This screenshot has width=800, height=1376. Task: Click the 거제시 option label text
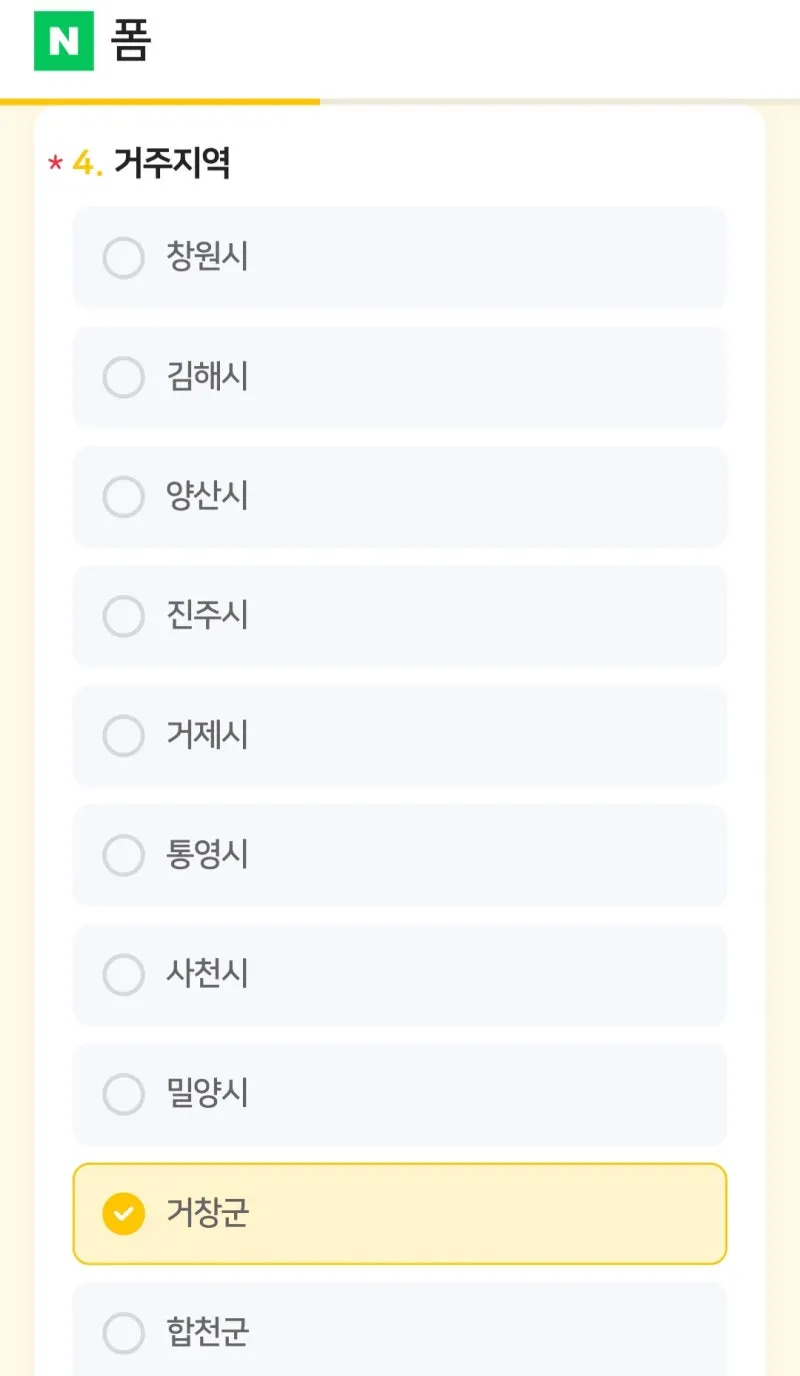tap(207, 736)
